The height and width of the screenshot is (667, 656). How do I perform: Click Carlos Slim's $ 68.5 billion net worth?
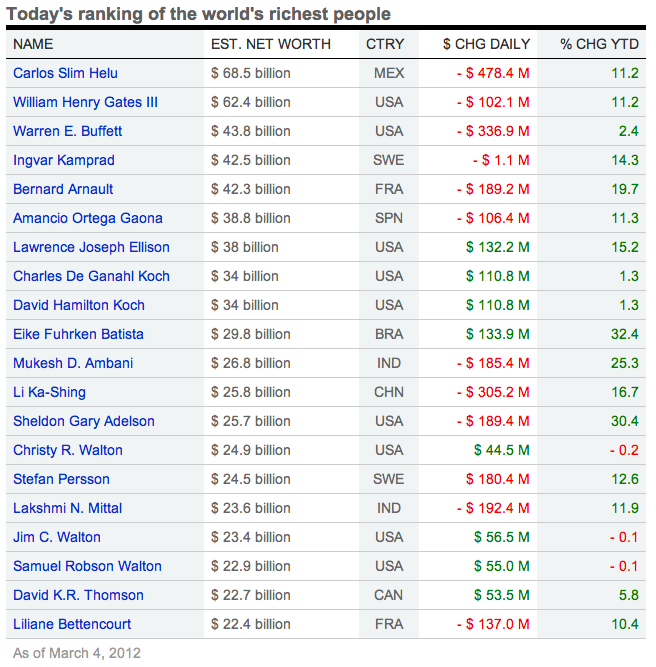251,73
